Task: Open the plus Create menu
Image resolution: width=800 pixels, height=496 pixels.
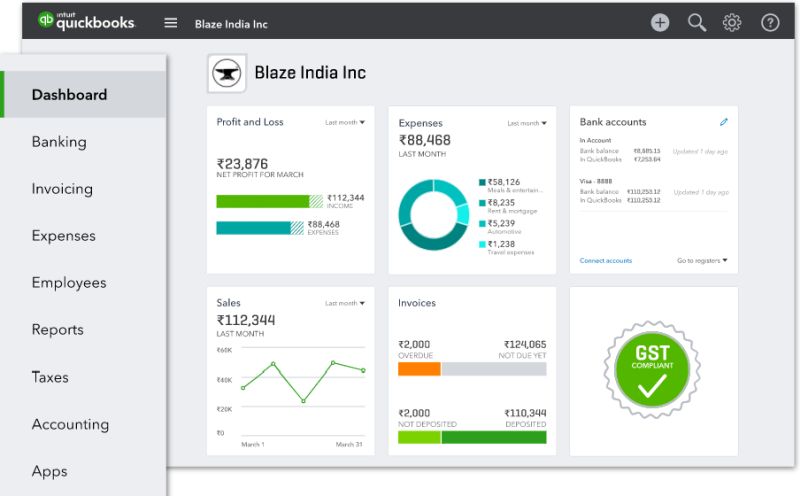Action: (660, 22)
